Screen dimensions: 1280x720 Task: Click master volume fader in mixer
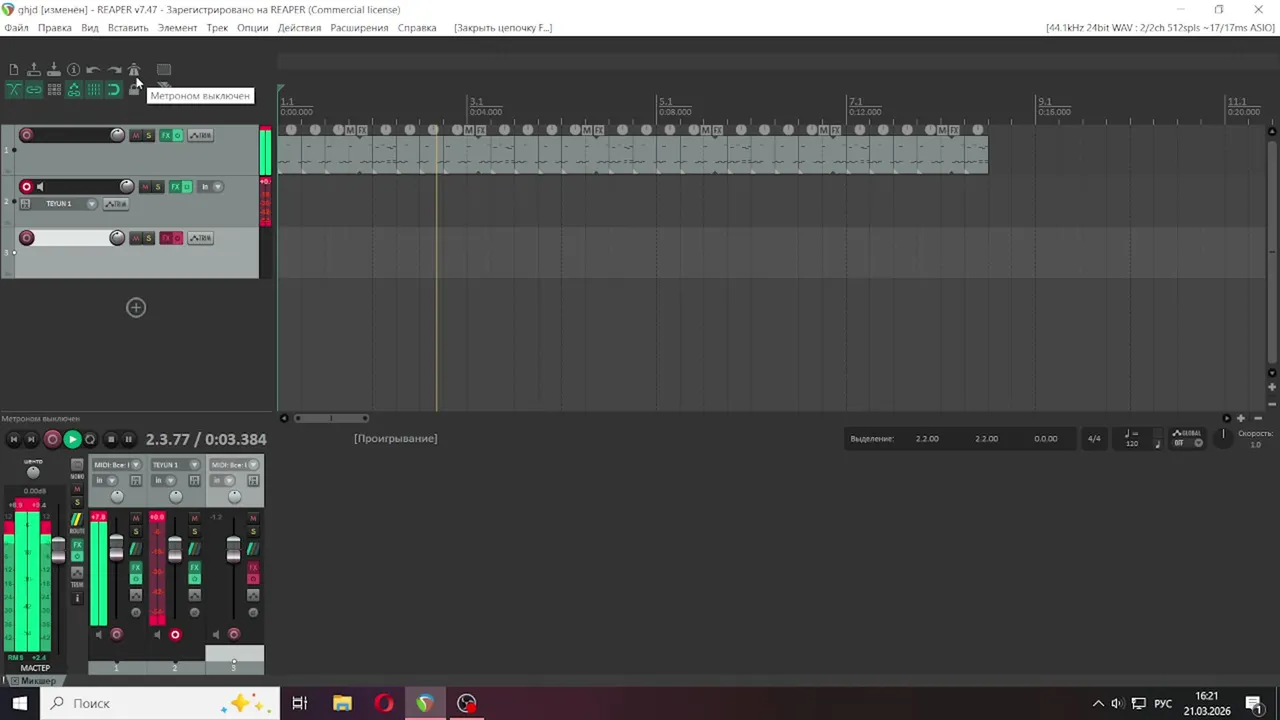click(x=58, y=550)
